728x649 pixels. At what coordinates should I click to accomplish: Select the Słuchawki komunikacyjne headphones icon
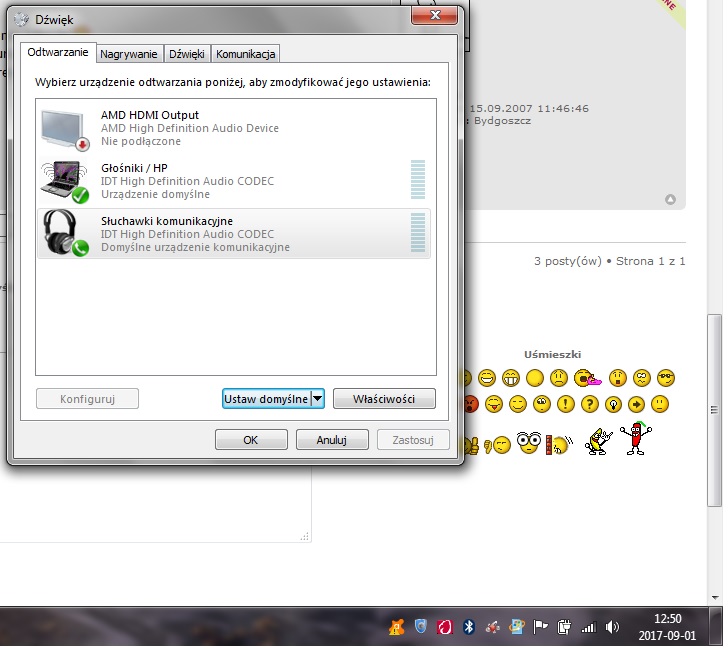tap(64, 232)
